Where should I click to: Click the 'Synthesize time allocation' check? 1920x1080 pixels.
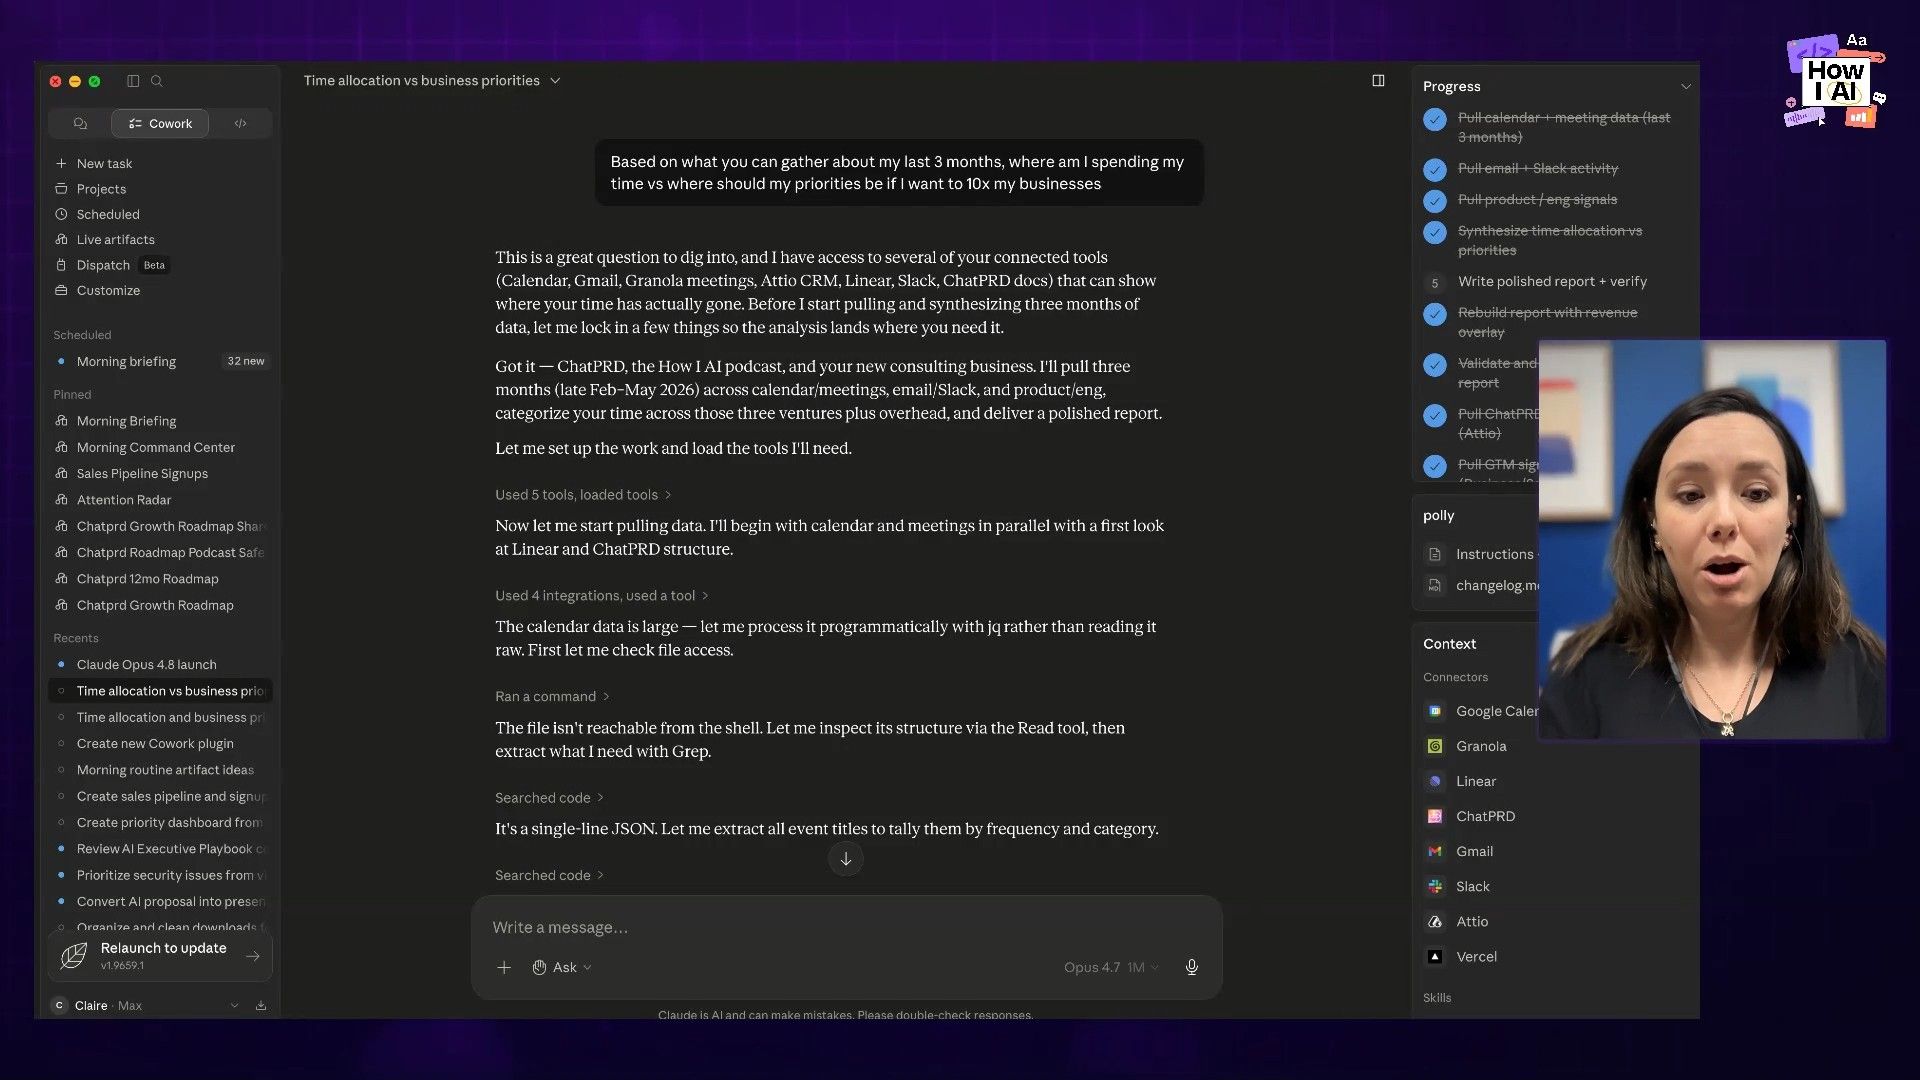[1435, 233]
